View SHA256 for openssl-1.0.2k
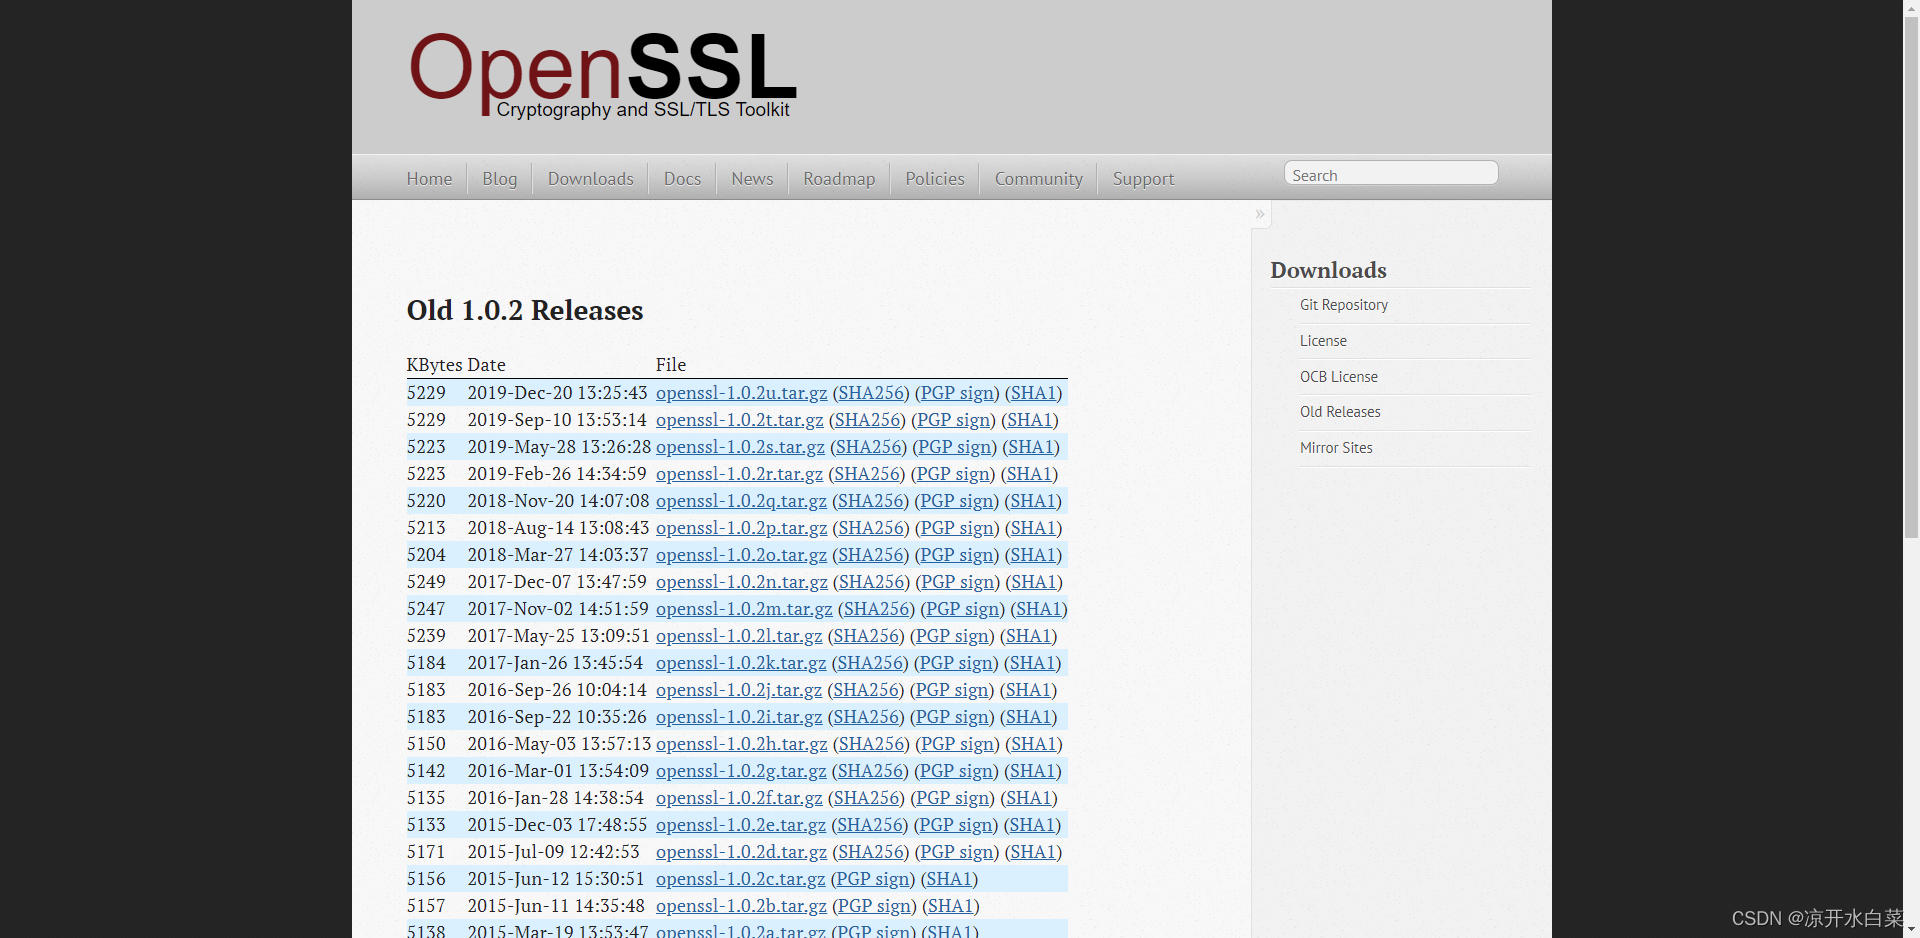The width and height of the screenshot is (1920, 938). tap(870, 663)
